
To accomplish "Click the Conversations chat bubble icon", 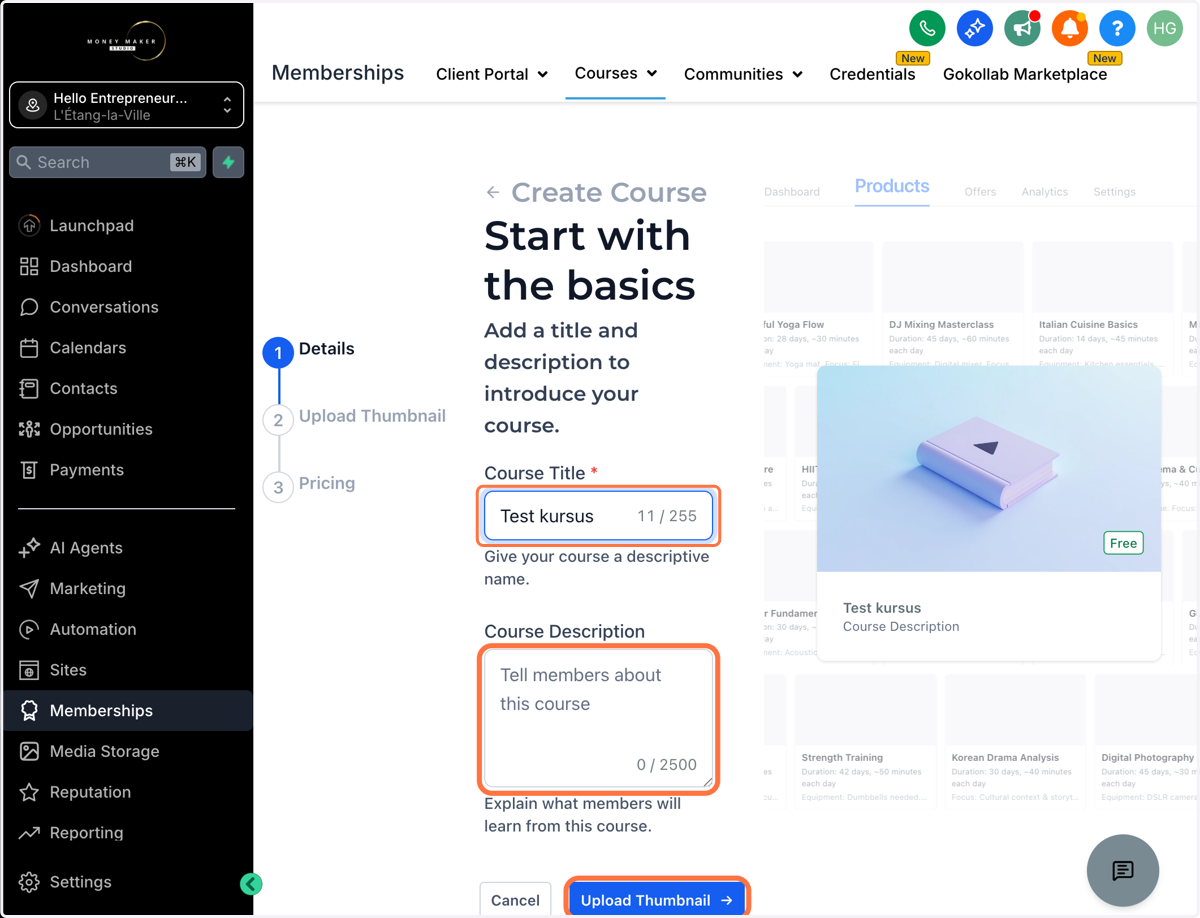I will [x=29, y=307].
